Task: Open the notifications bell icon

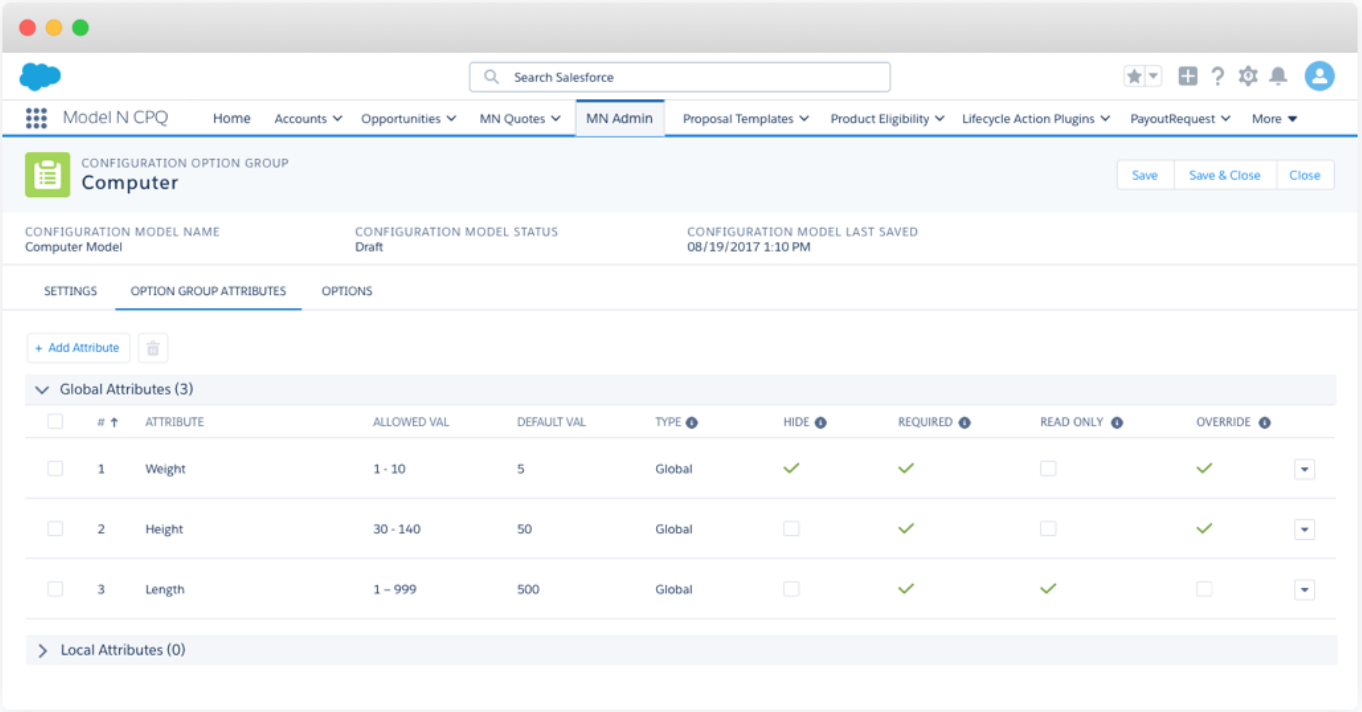Action: click(x=1278, y=77)
